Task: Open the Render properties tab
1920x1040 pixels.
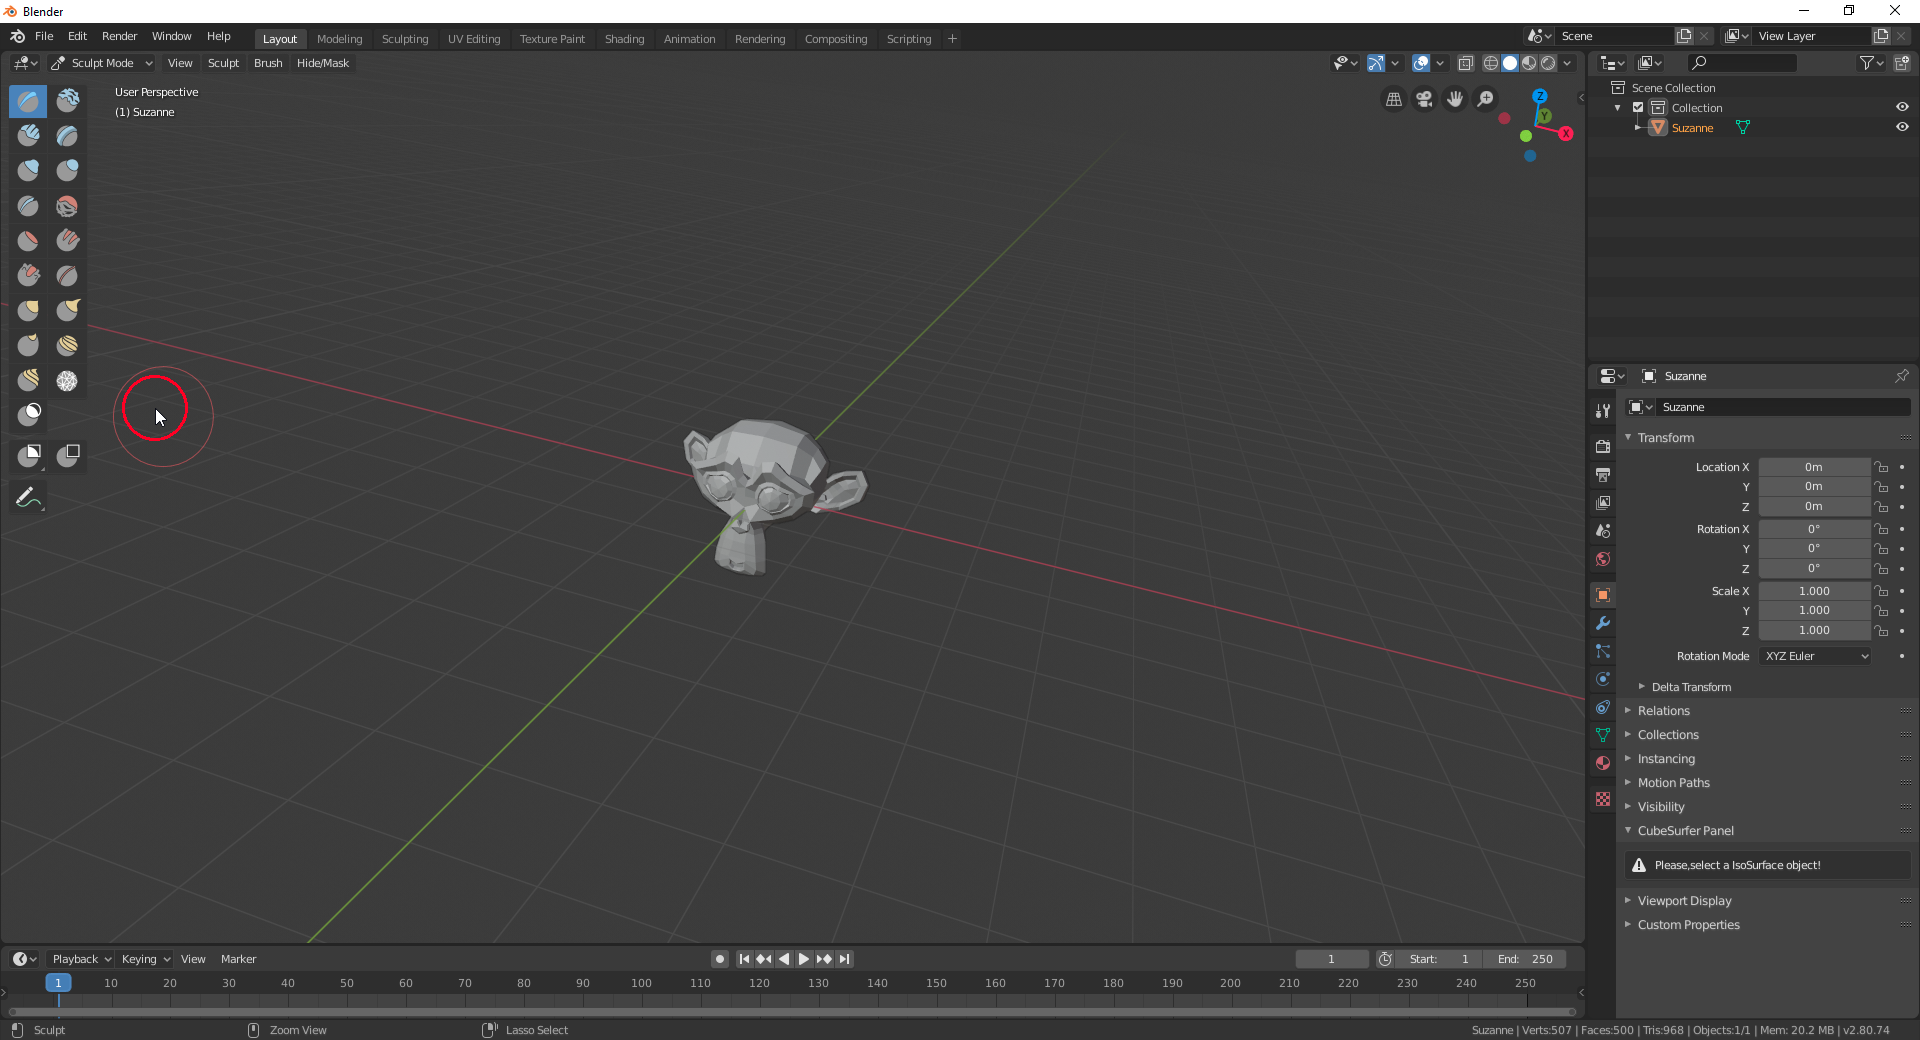Action: coord(1603,446)
